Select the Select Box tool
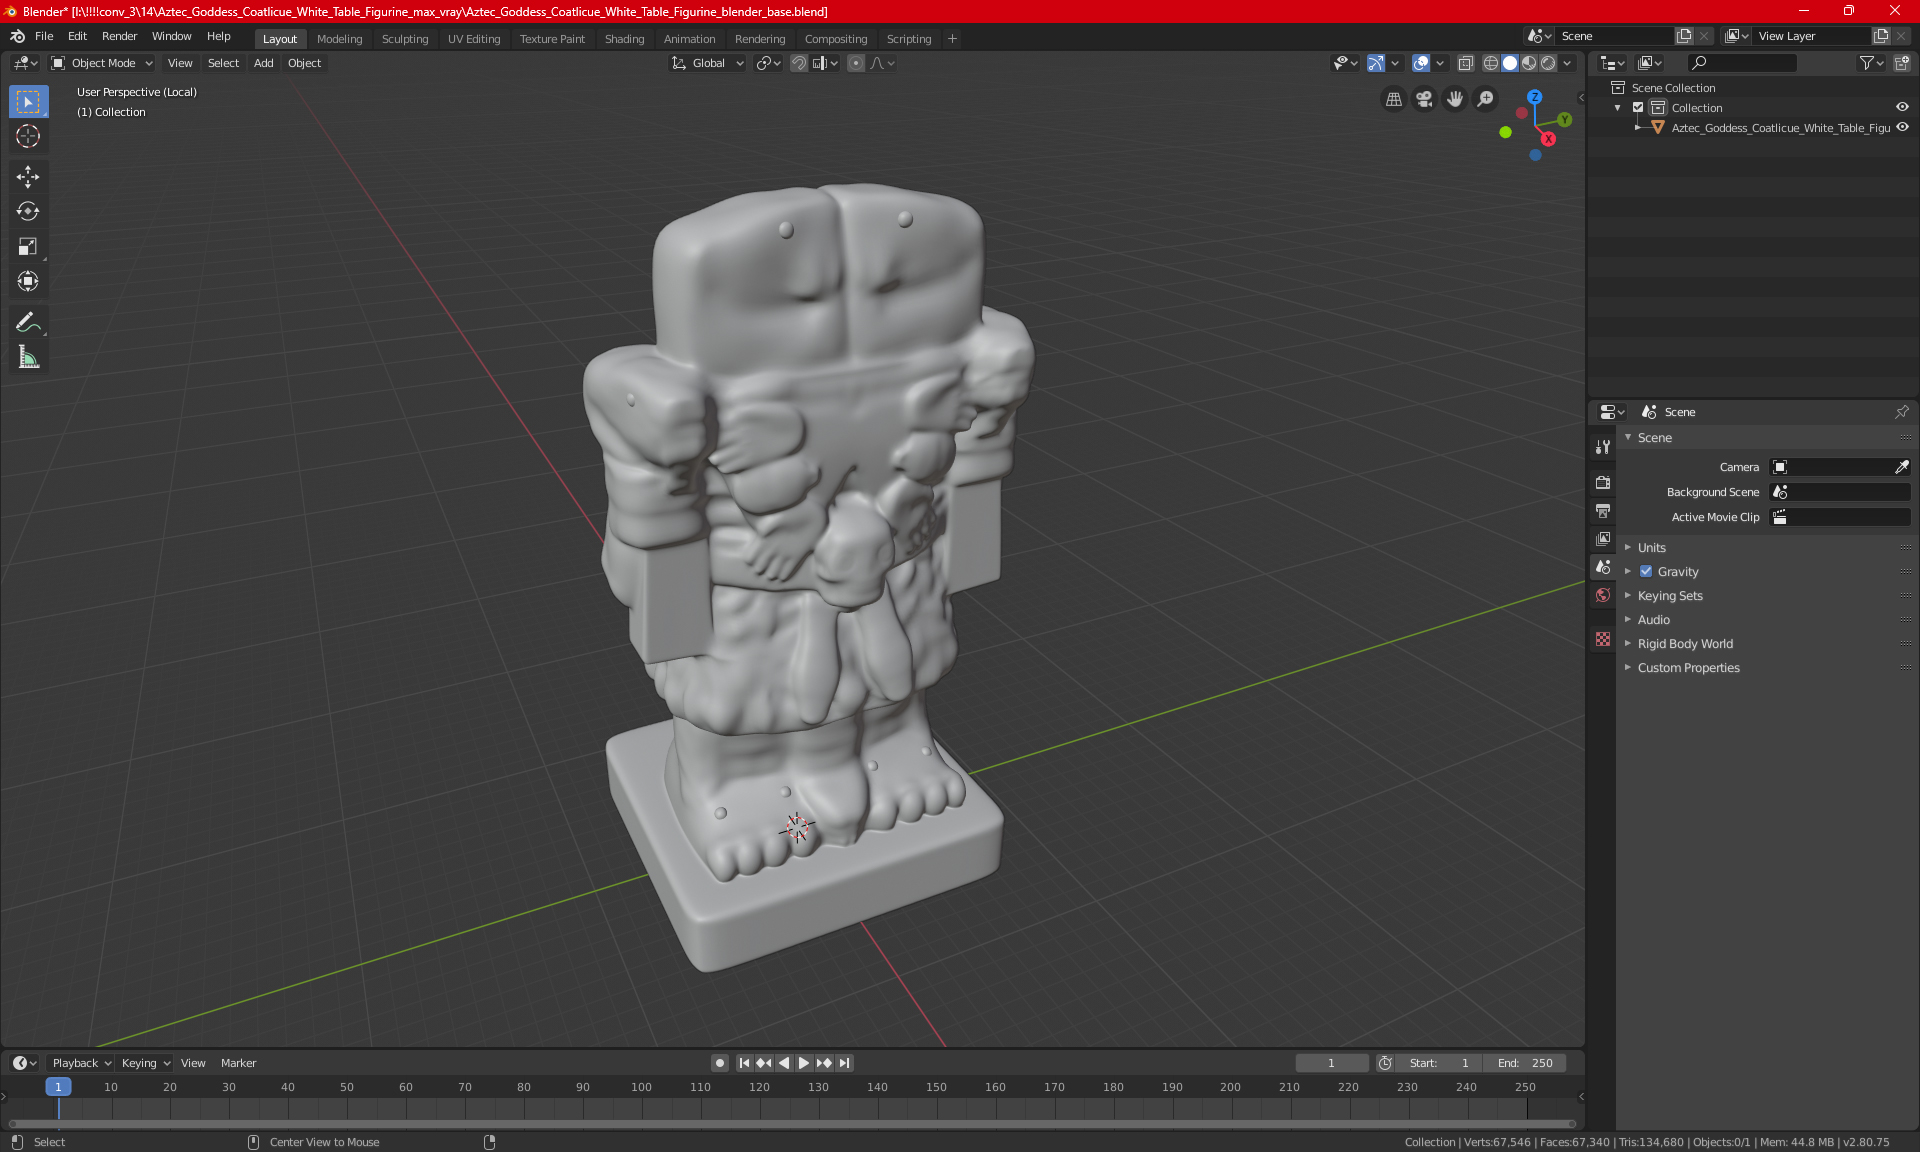The height and width of the screenshot is (1152, 1920). [28, 102]
